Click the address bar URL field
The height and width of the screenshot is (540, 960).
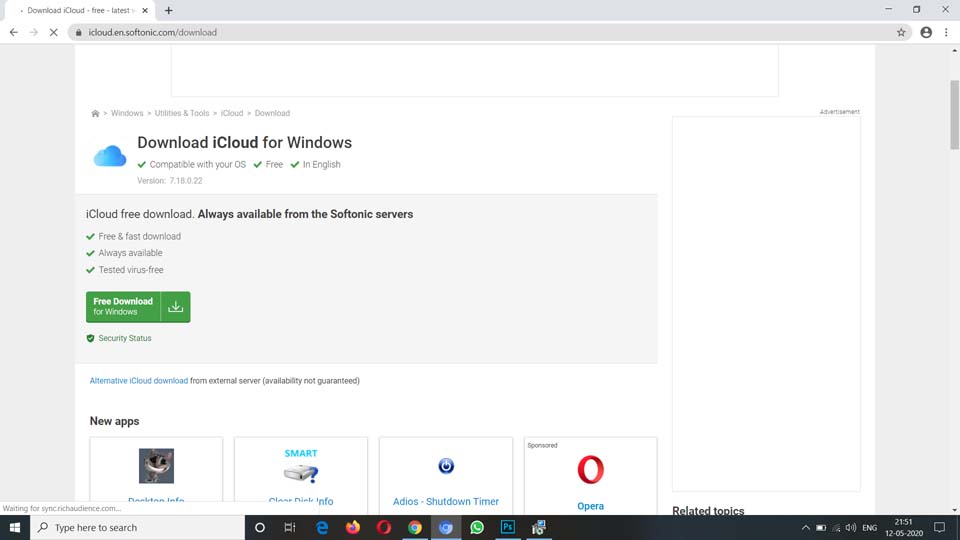click(x=489, y=32)
